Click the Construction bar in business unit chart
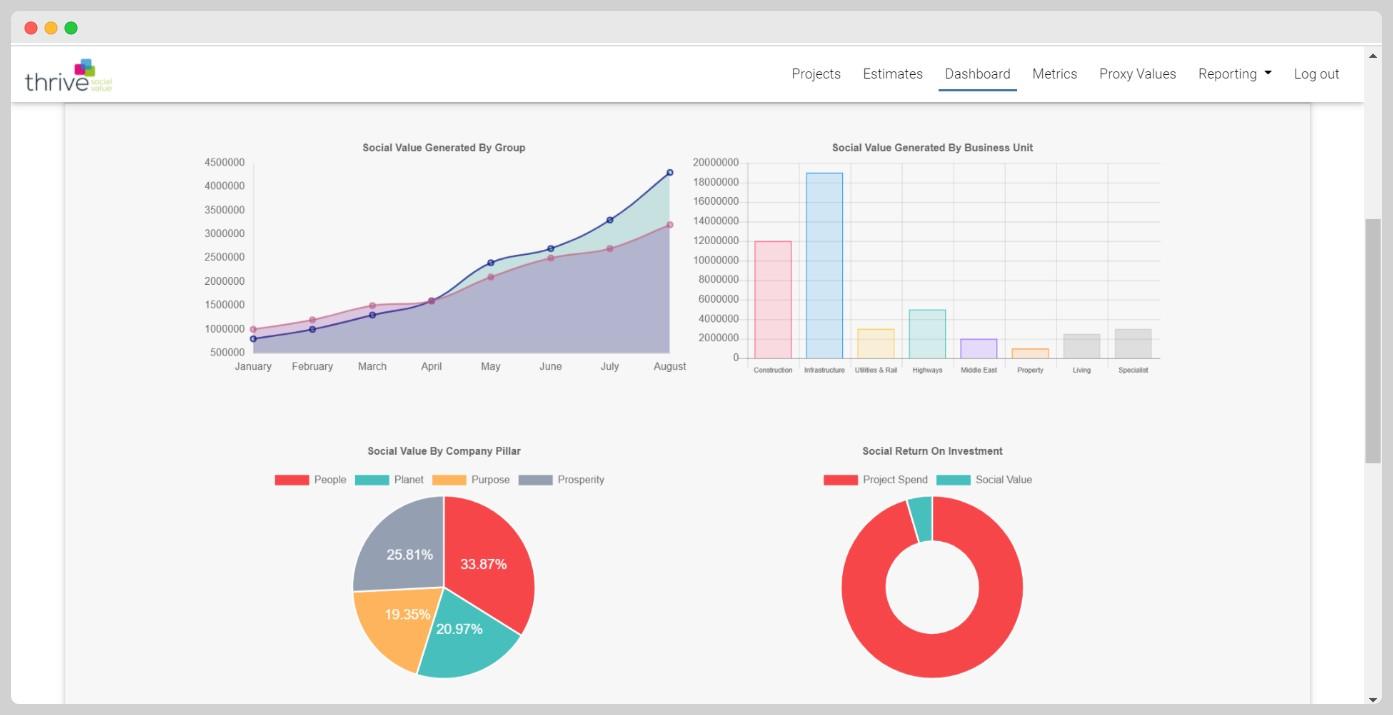Screen dimensions: 1393x715 click(x=773, y=300)
